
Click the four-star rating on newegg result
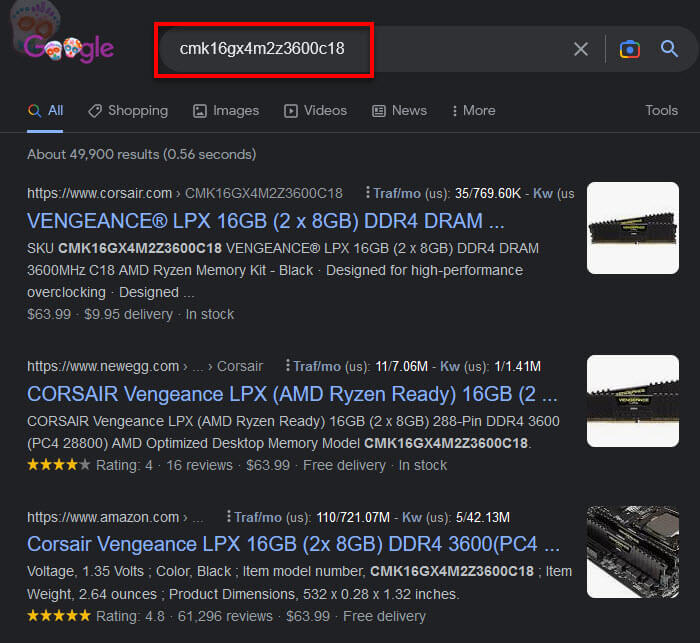(x=59, y=465)
